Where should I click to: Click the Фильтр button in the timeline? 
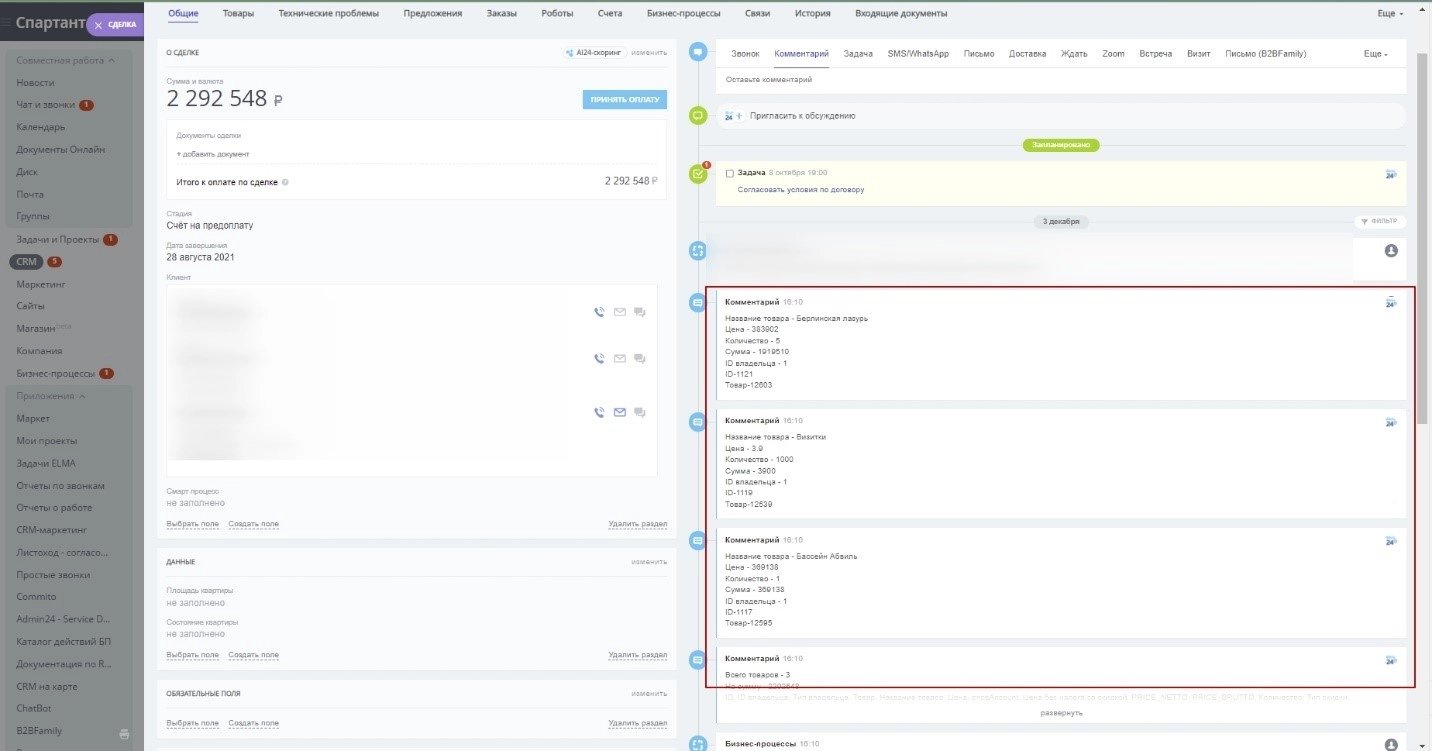pos(1379,221)
